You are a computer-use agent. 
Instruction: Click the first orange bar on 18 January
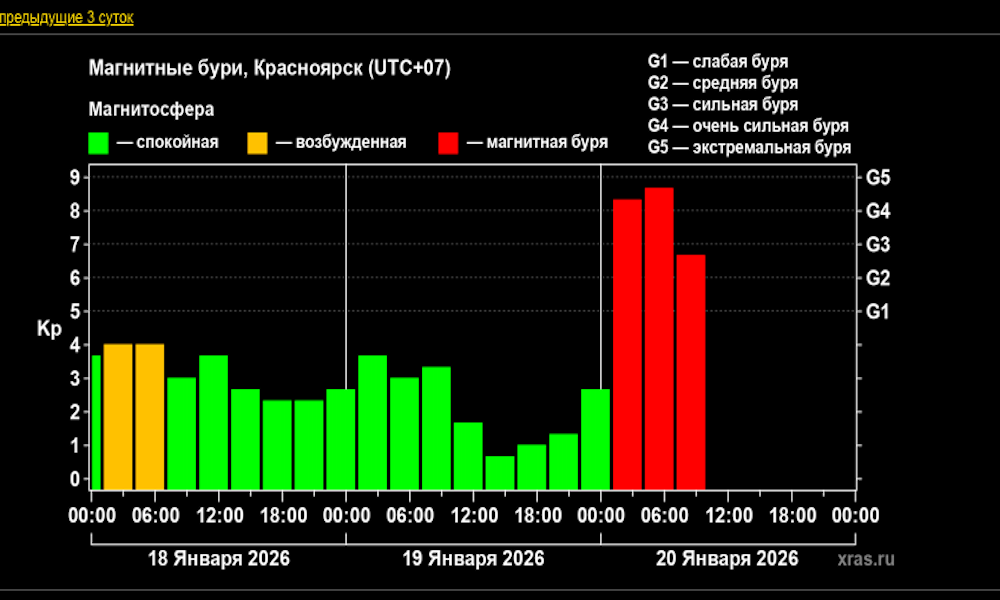pos(118,415)
